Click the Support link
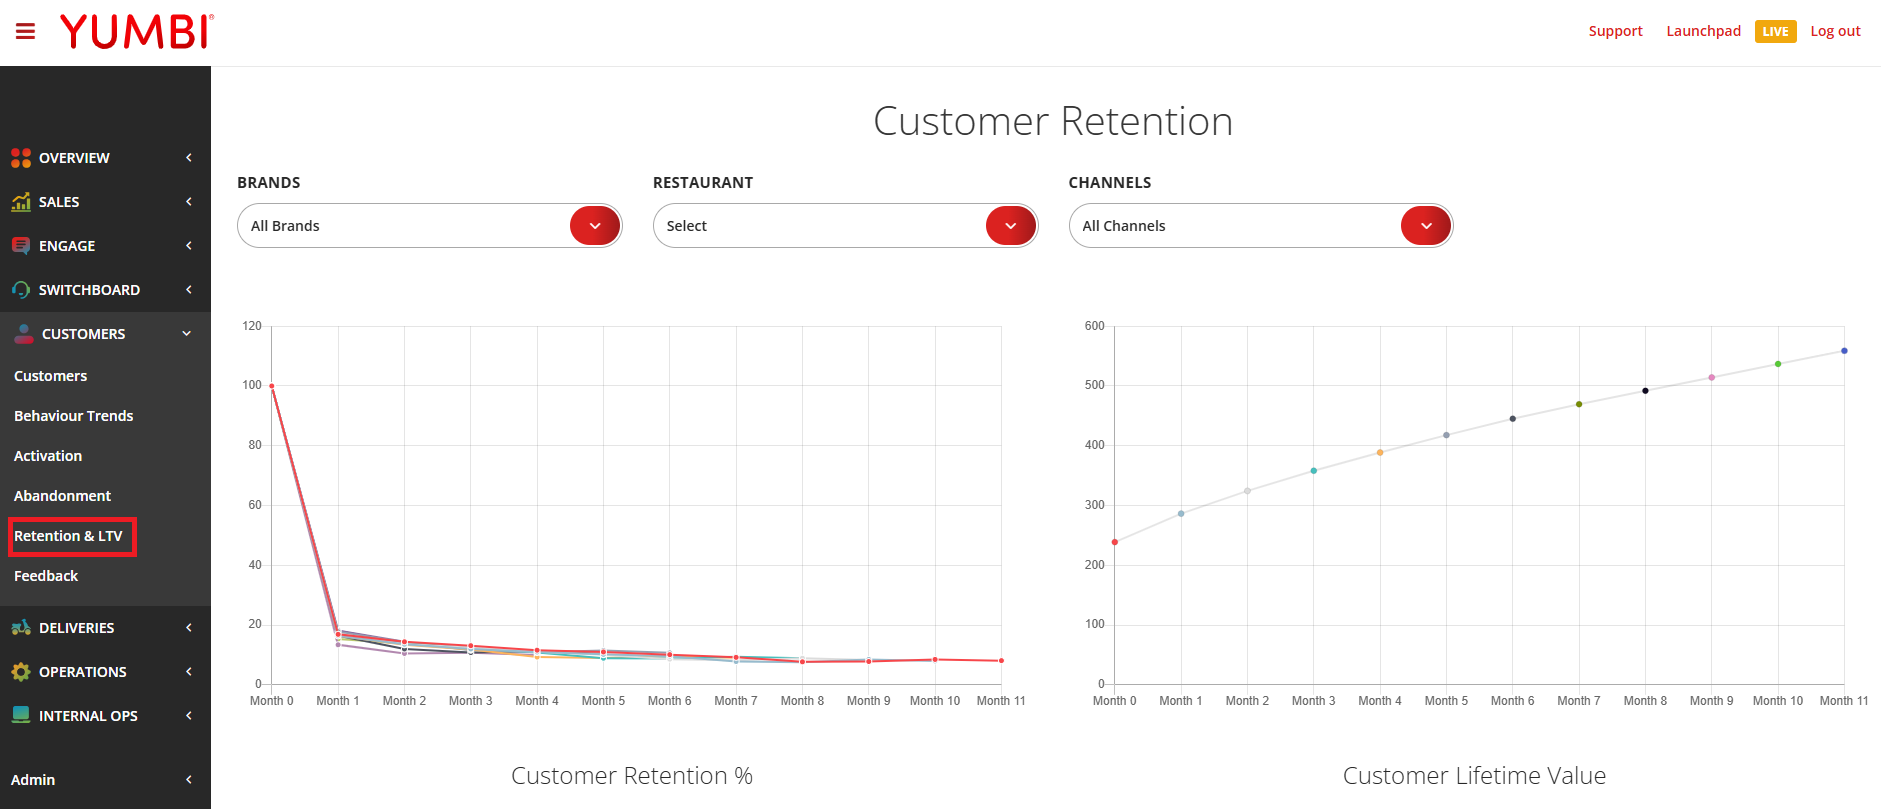The height and width of the screenshot is (809, 1881). 1616,31
